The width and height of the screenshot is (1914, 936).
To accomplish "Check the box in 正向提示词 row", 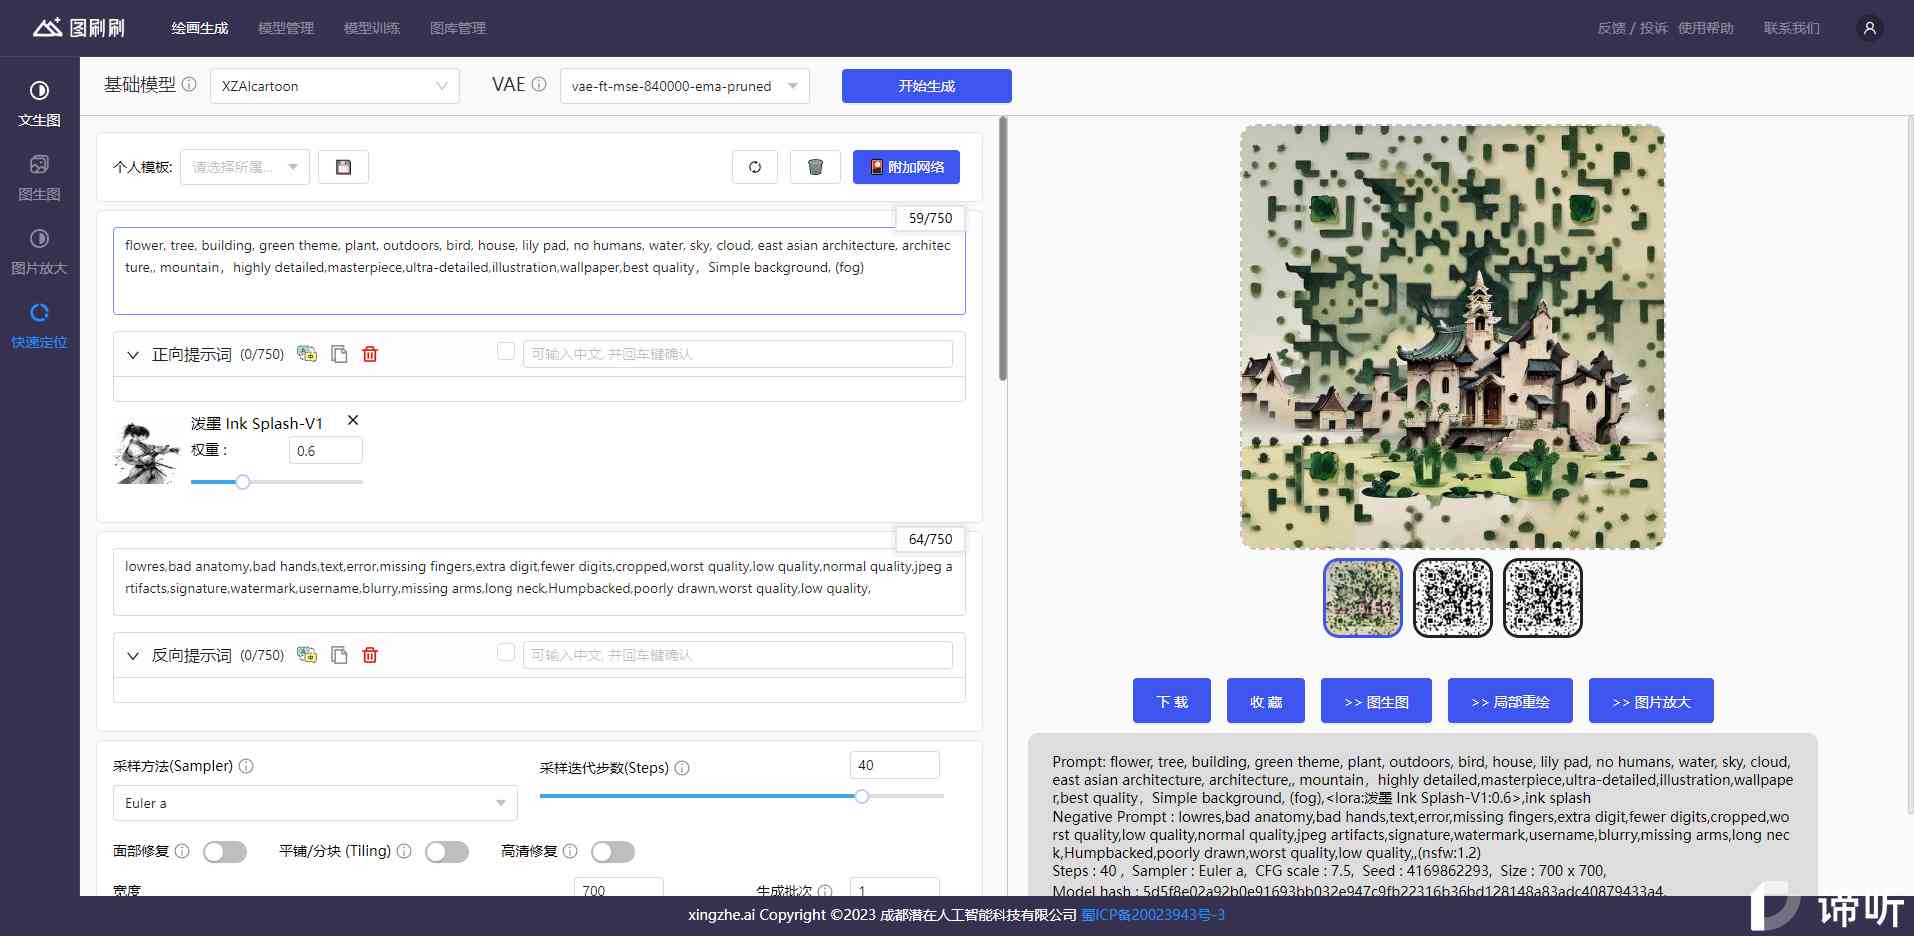I will pyautogui.click(x=506, y=351).
